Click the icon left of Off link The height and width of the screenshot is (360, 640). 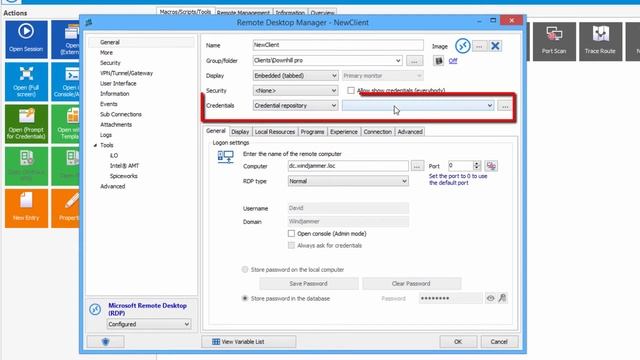pos(438,61)
